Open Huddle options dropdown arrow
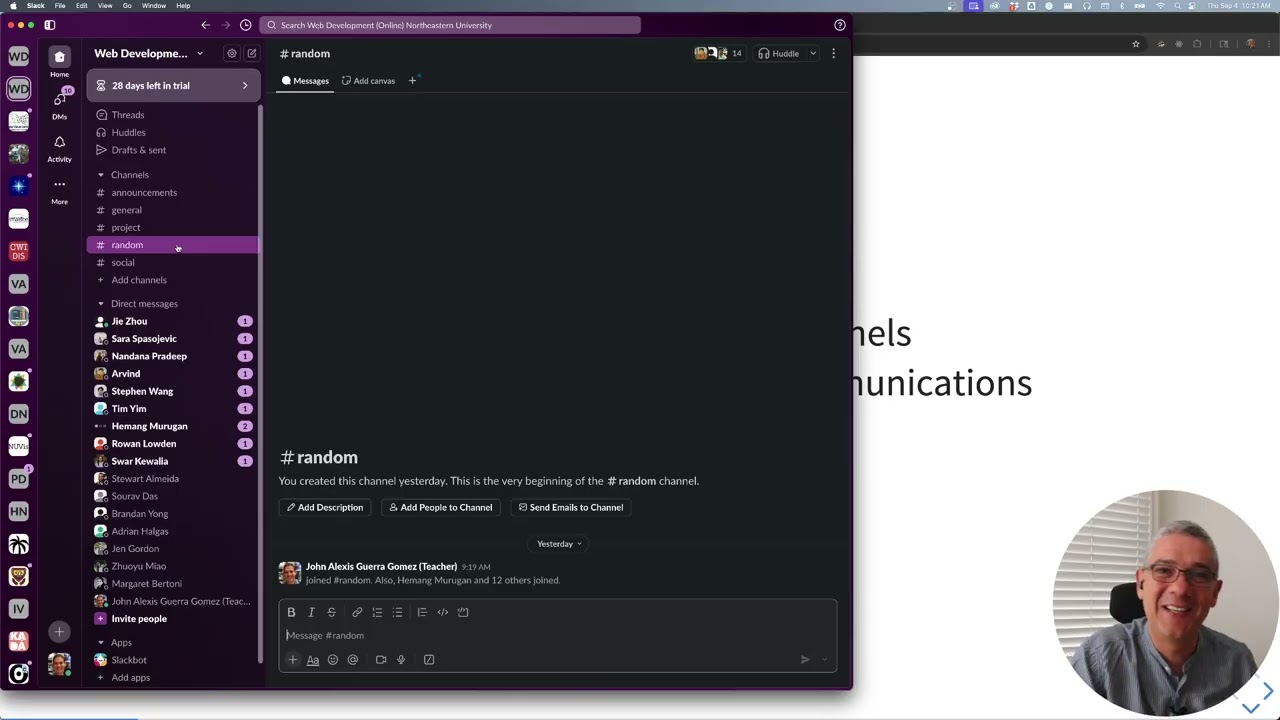Screen dimensions: 1280x720 tap(813, 53)
